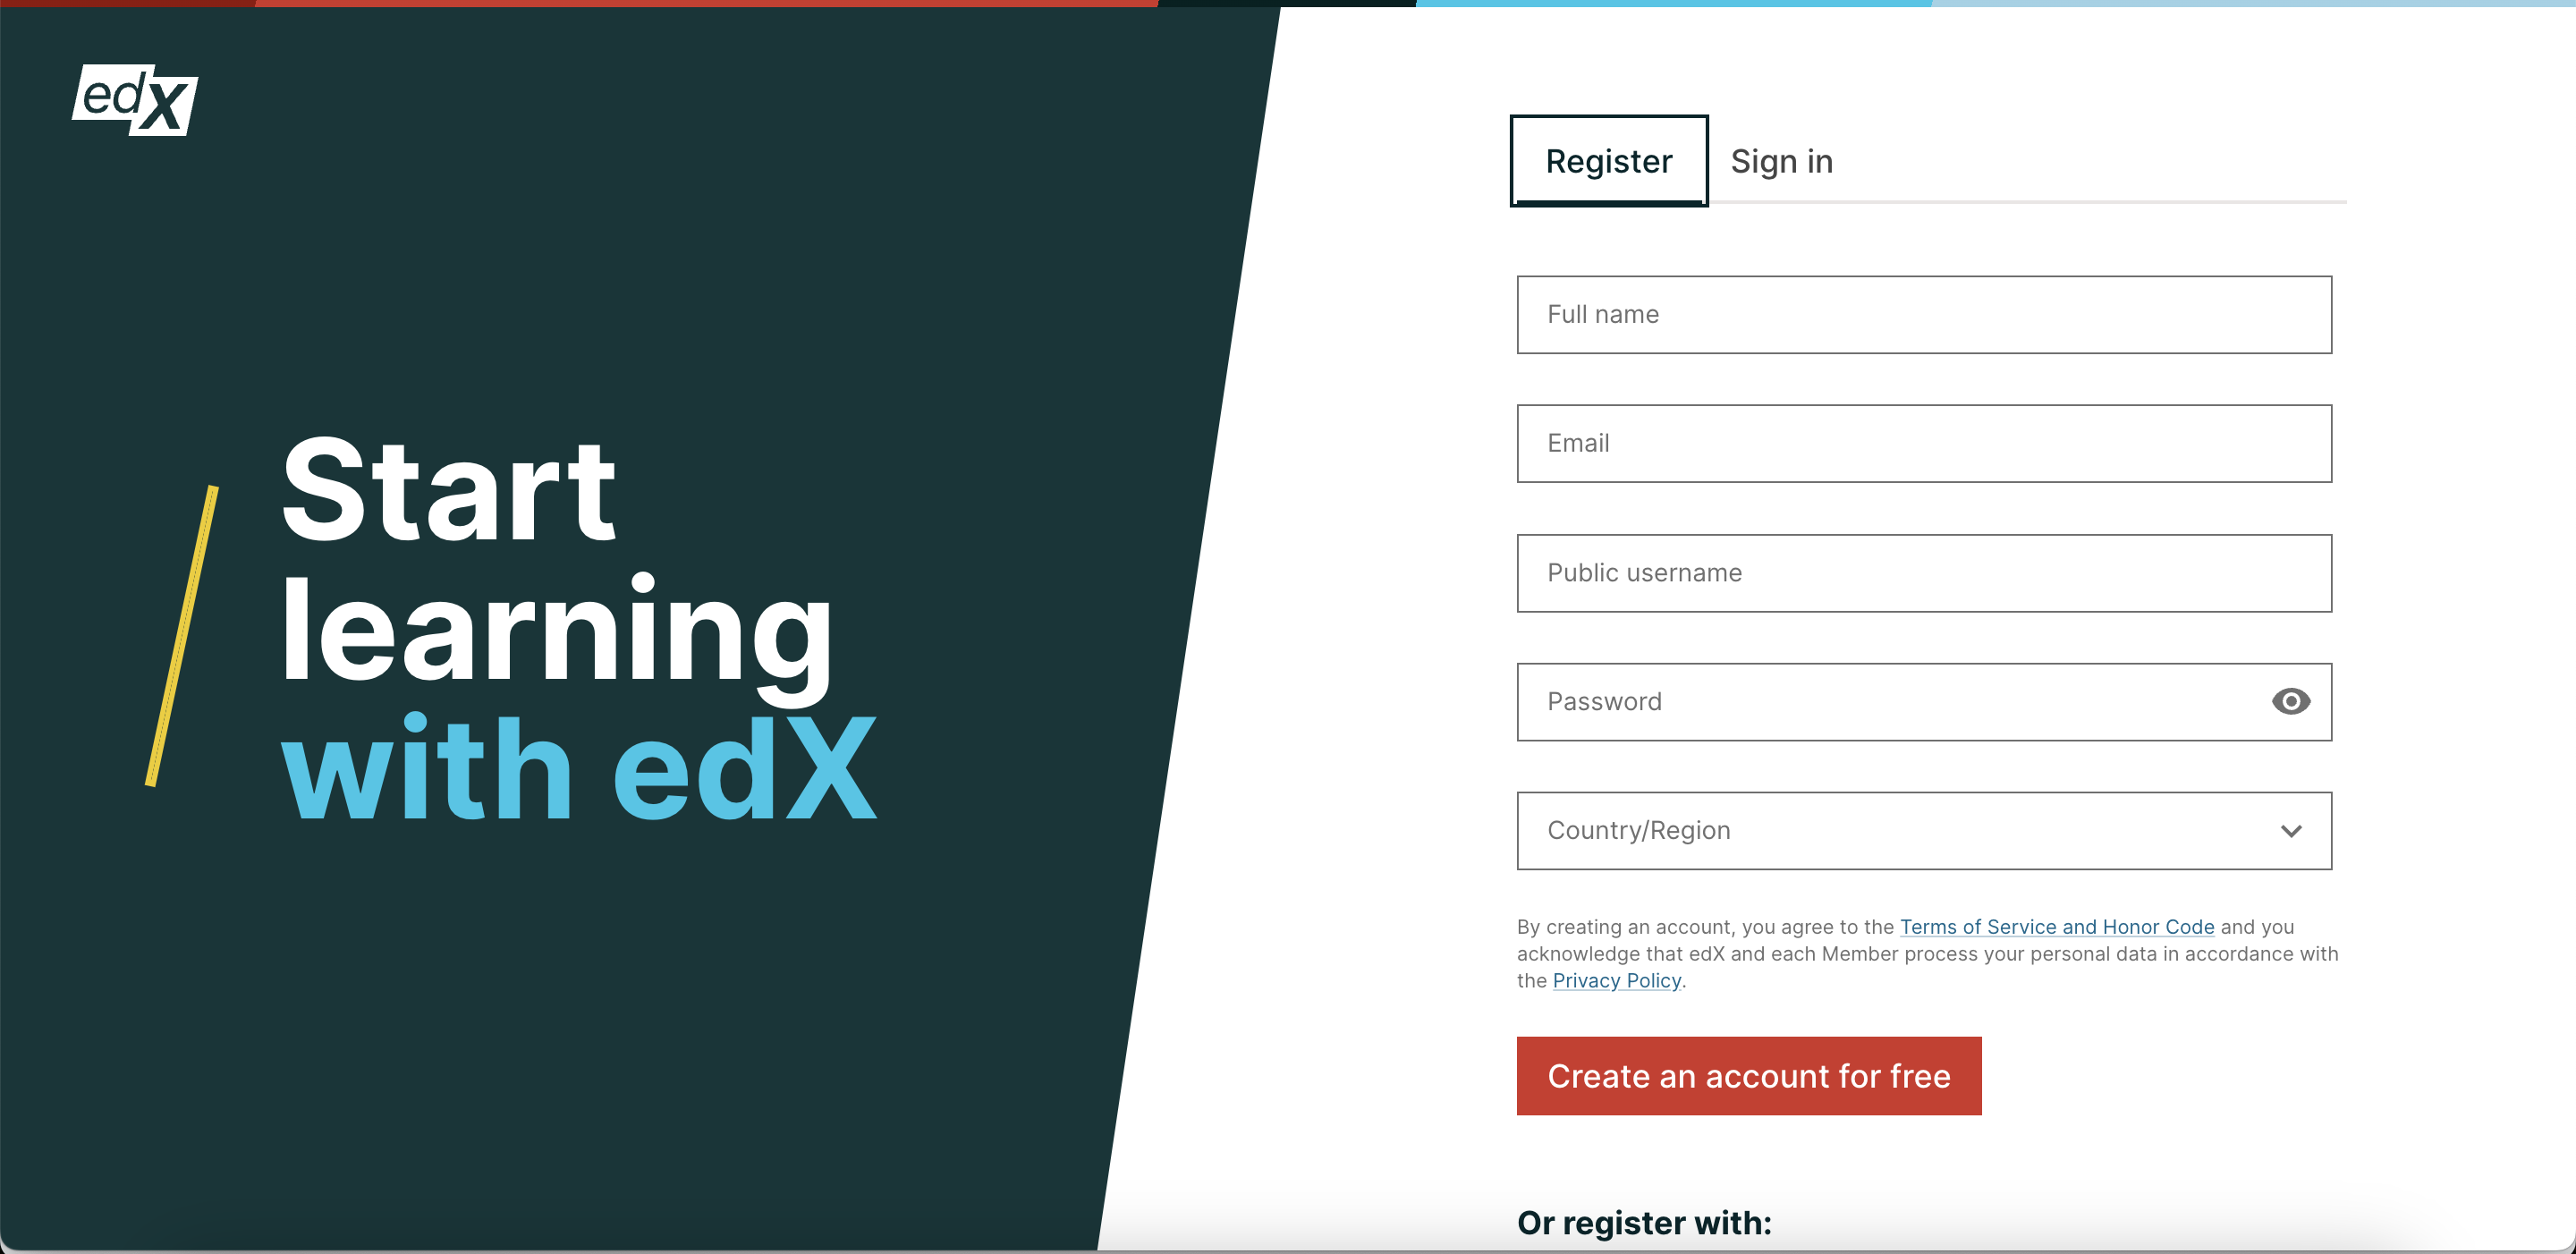Click the Sign in tab label
This screenshot has height=1254, width=2576.
[1781, 159]
